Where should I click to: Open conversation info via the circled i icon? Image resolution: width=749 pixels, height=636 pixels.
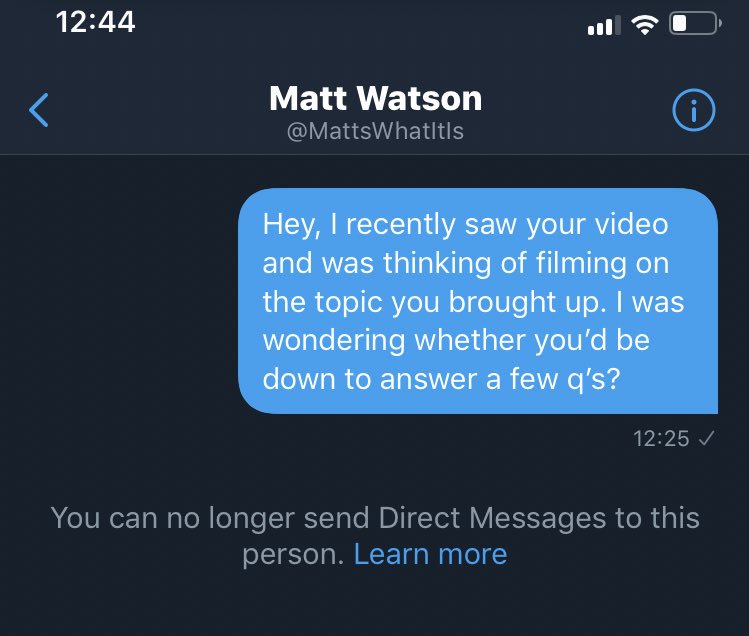tap(694, 110)
